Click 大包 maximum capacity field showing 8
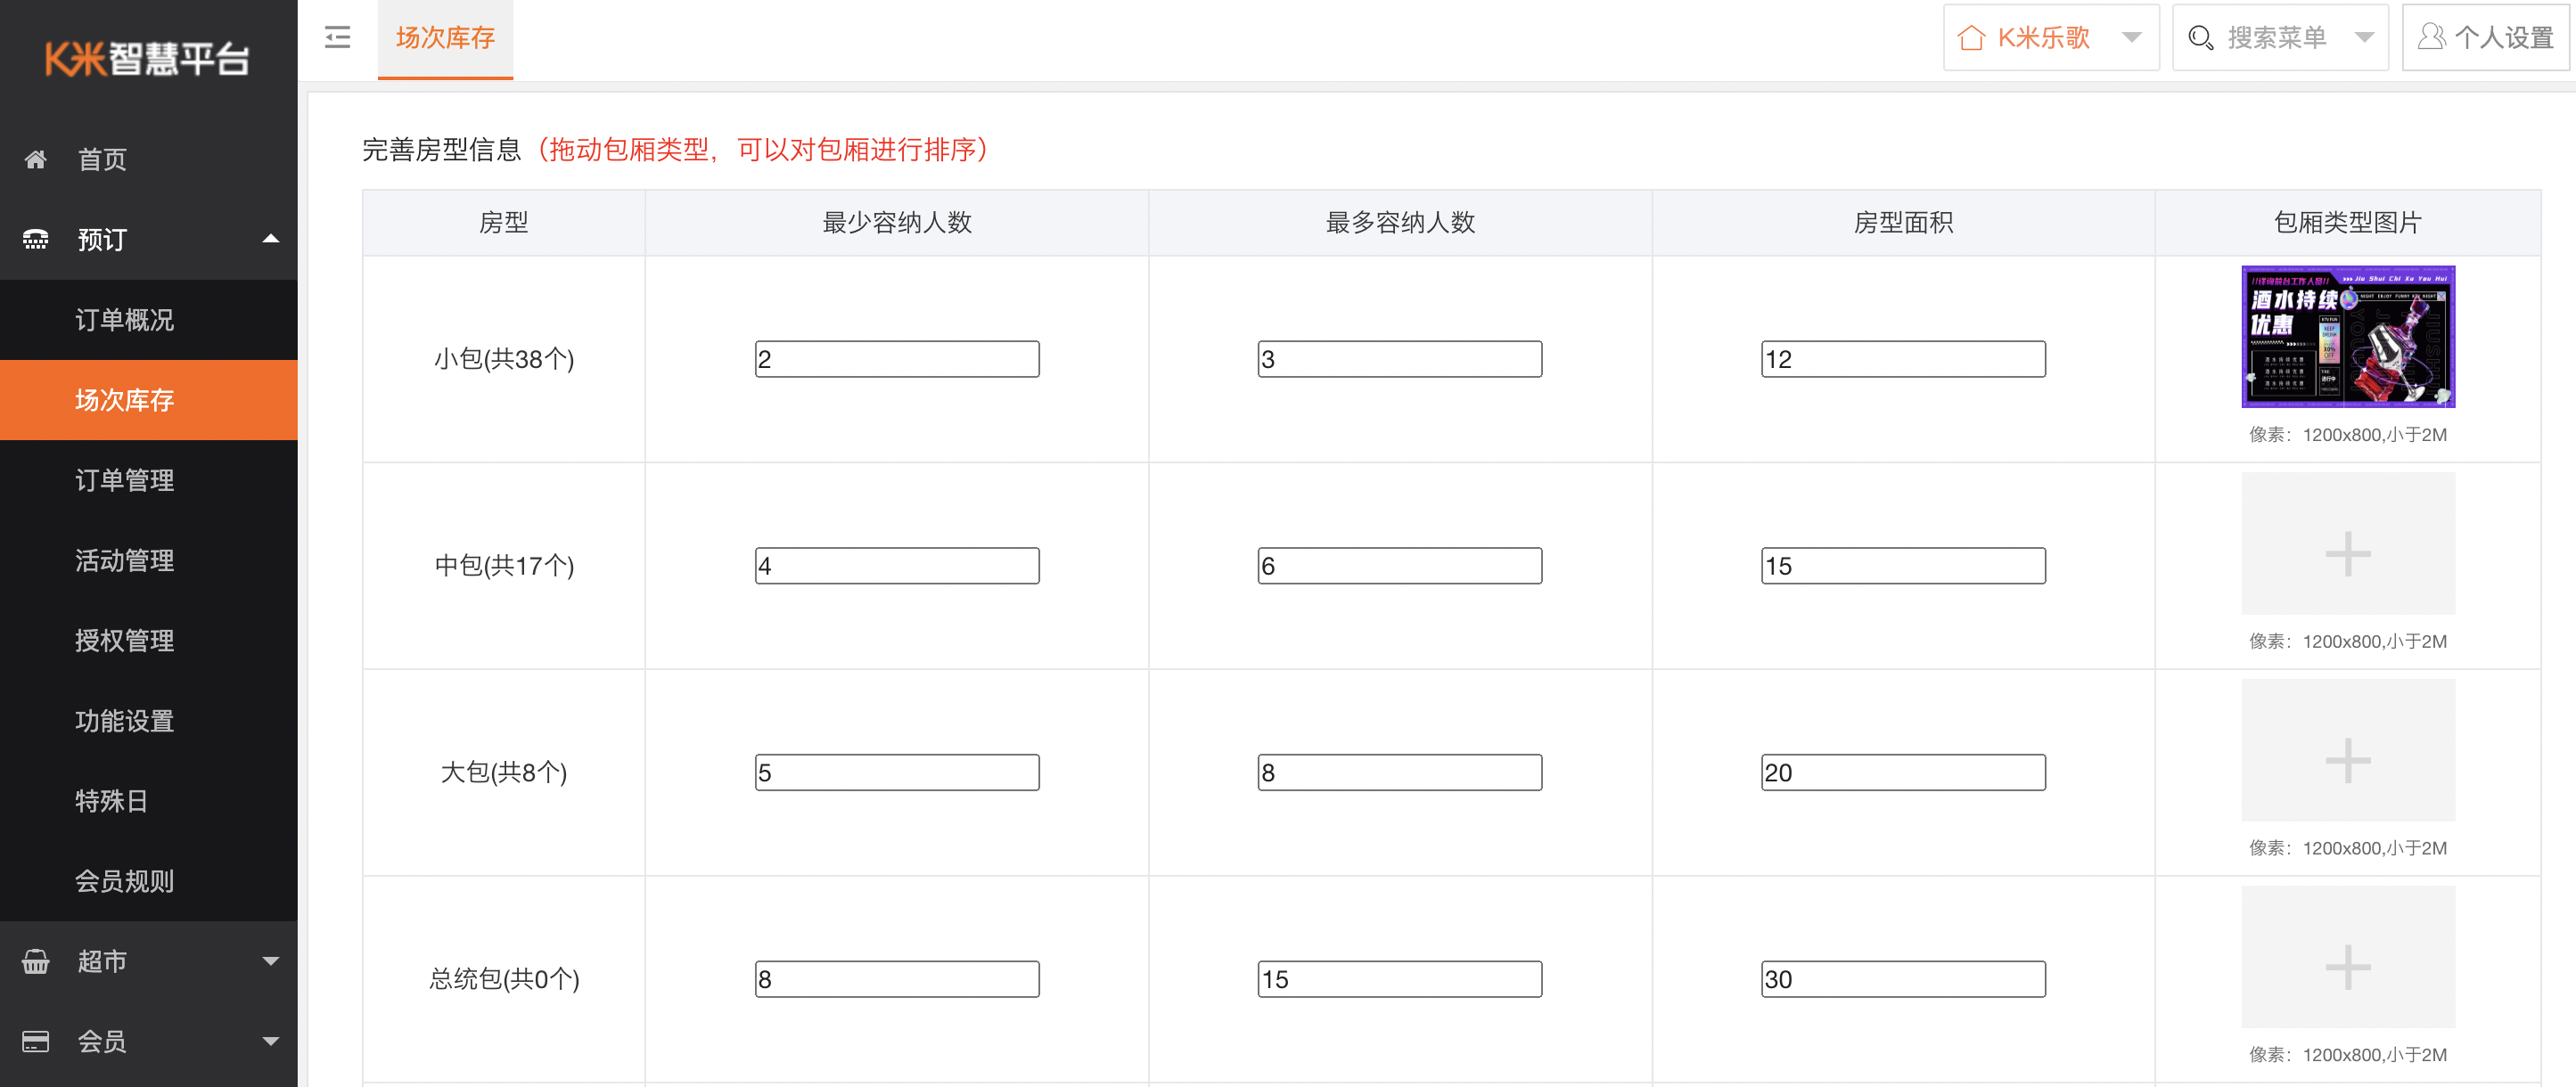The height and width of the screenshot is (1087, 2576). pyautogui.click(x=1400, y=772)
